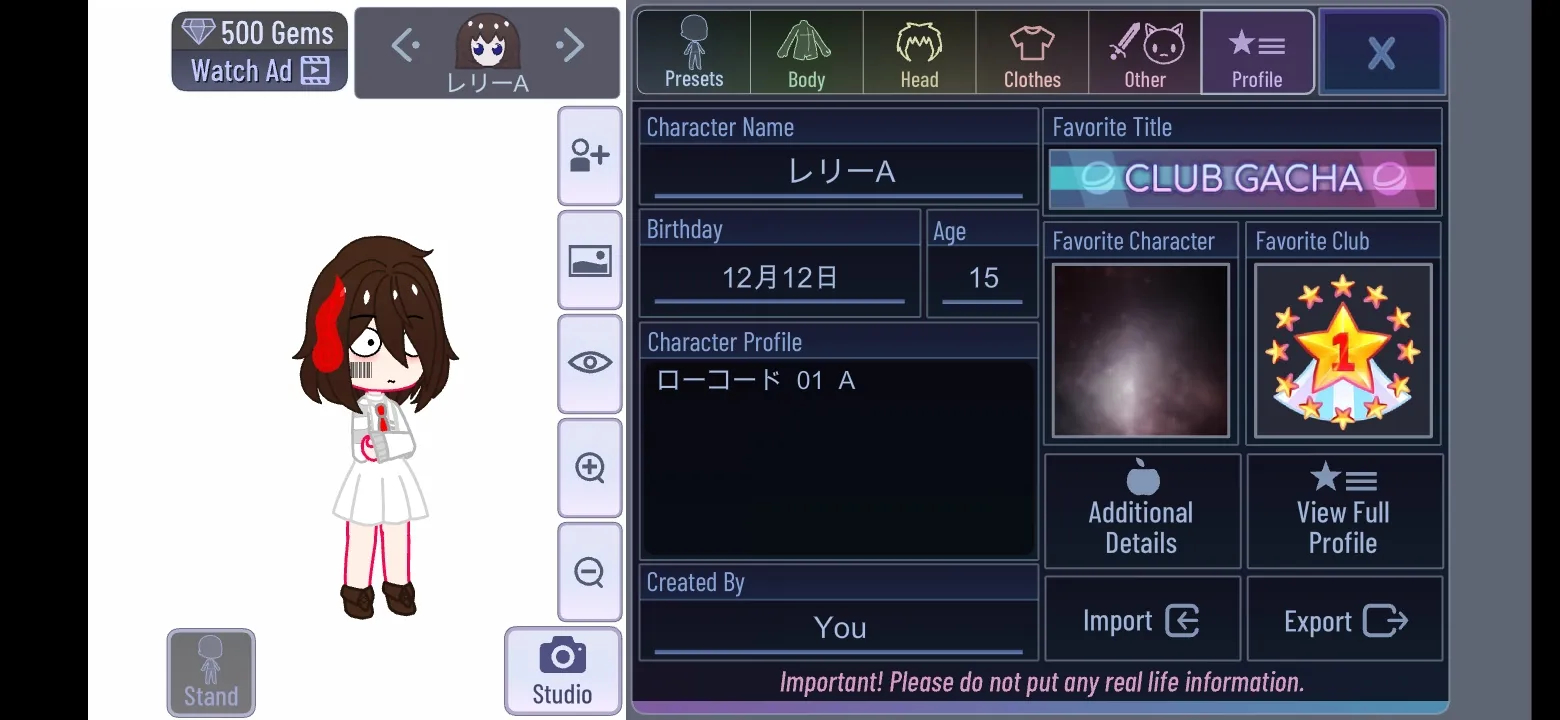Open Additional Details
Screen dimensions: 1560x720
point(1142,511)
